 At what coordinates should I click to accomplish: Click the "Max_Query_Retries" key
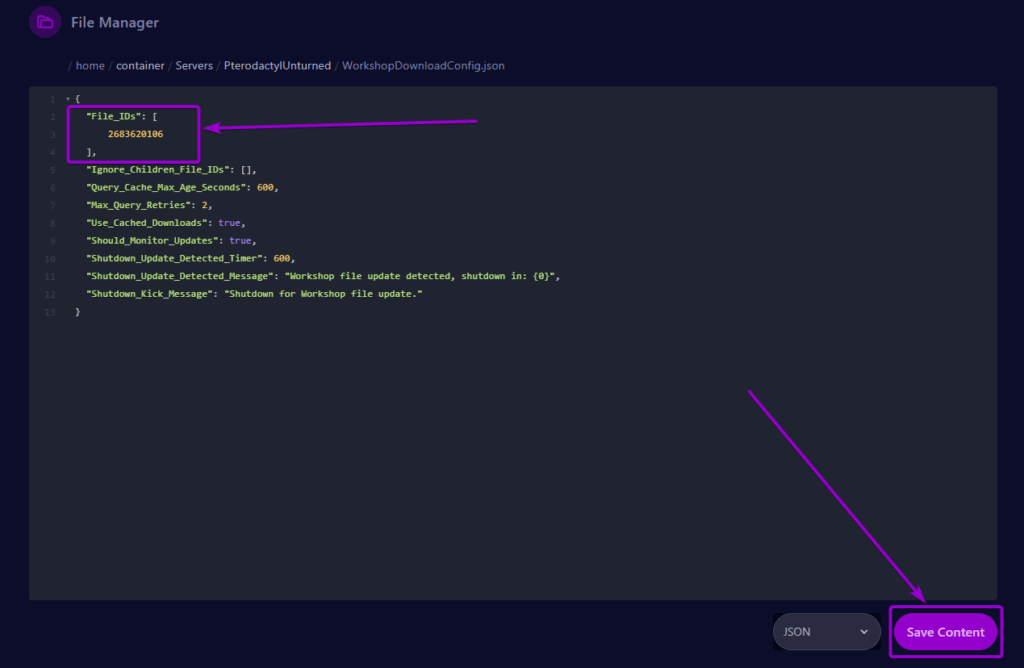139,205
